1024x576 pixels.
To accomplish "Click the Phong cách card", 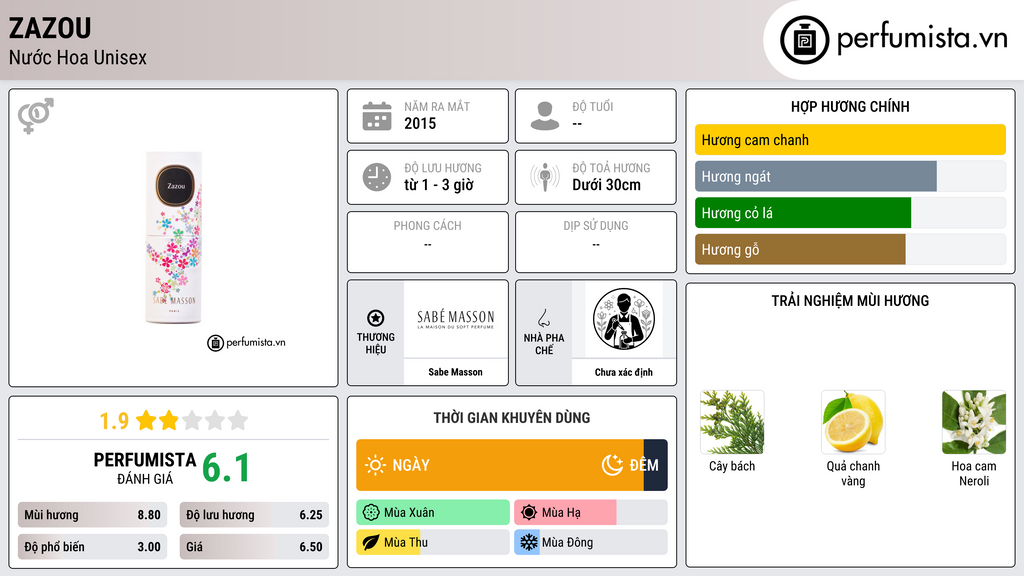I will (428, 242).
